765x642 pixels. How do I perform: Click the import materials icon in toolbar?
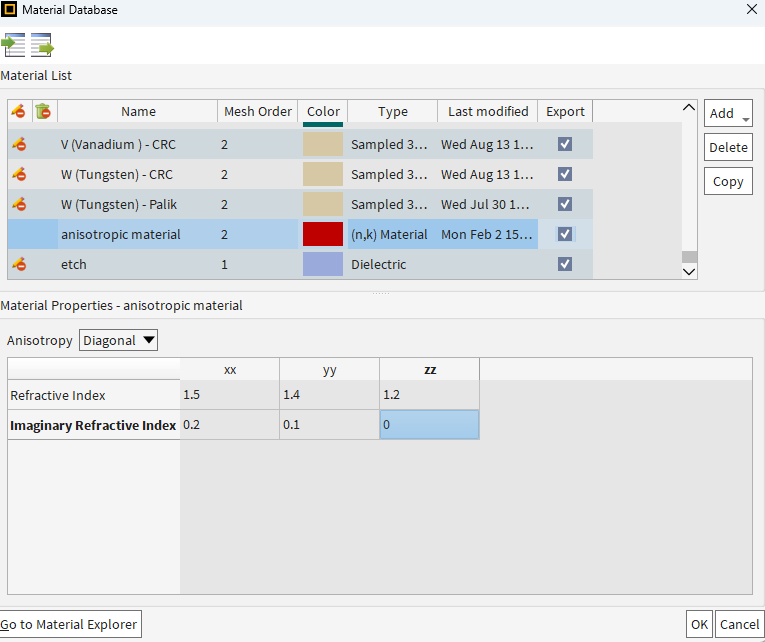coord(13,45)
